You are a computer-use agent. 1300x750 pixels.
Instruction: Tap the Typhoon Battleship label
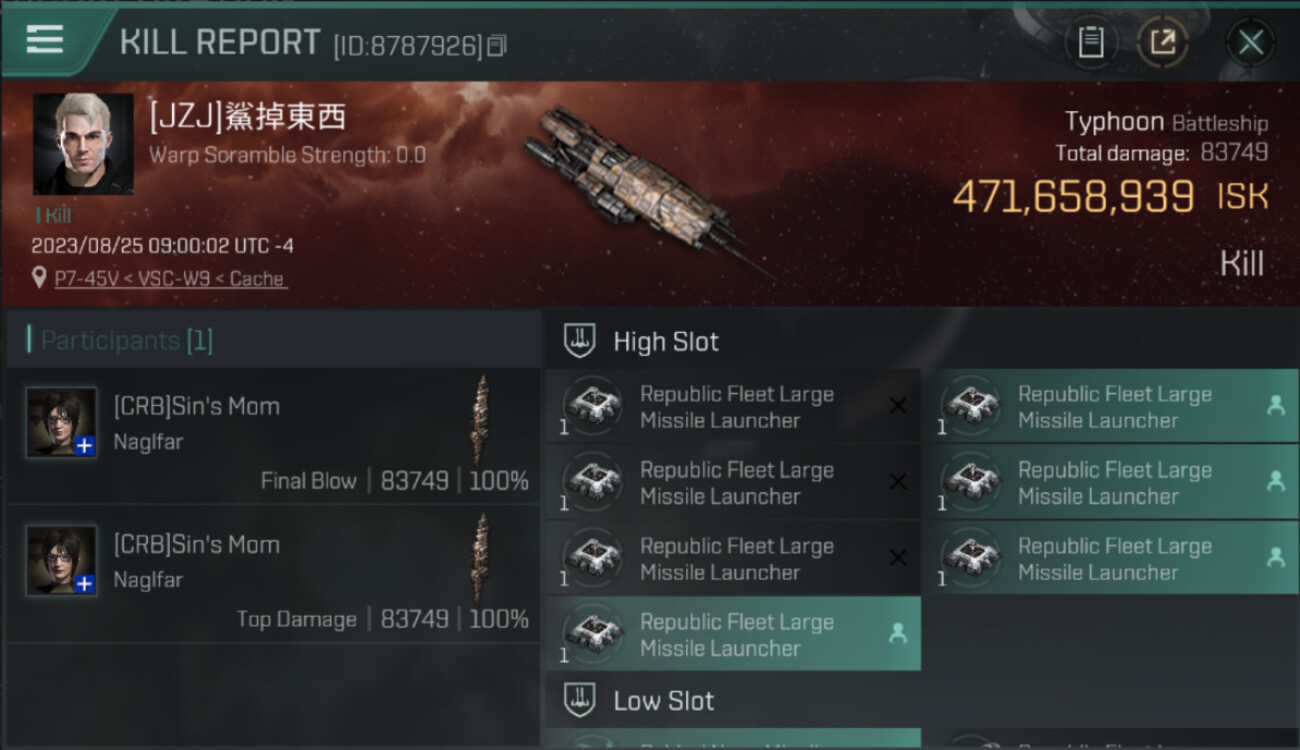(1166, 123)
